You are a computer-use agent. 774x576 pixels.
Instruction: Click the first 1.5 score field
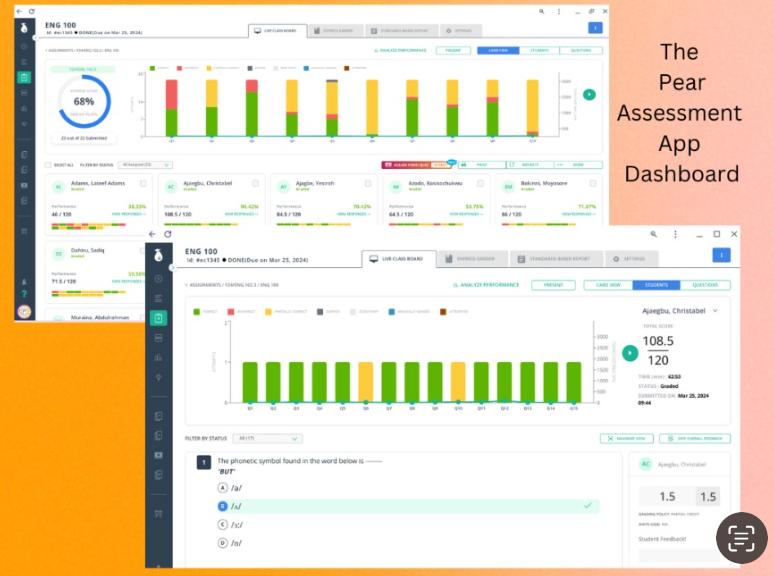tap(667, 497)
